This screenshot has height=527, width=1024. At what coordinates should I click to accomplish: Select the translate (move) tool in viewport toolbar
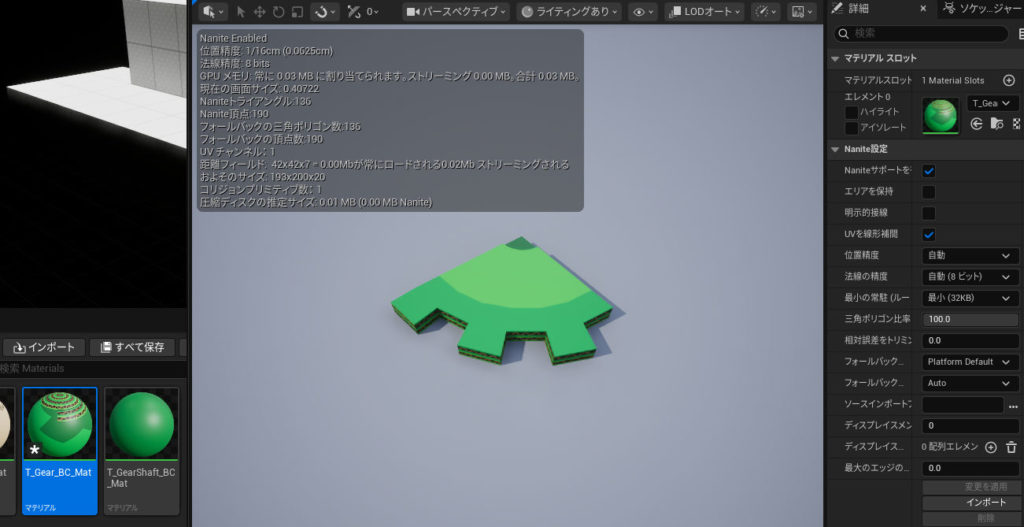[x=260, y=12]
